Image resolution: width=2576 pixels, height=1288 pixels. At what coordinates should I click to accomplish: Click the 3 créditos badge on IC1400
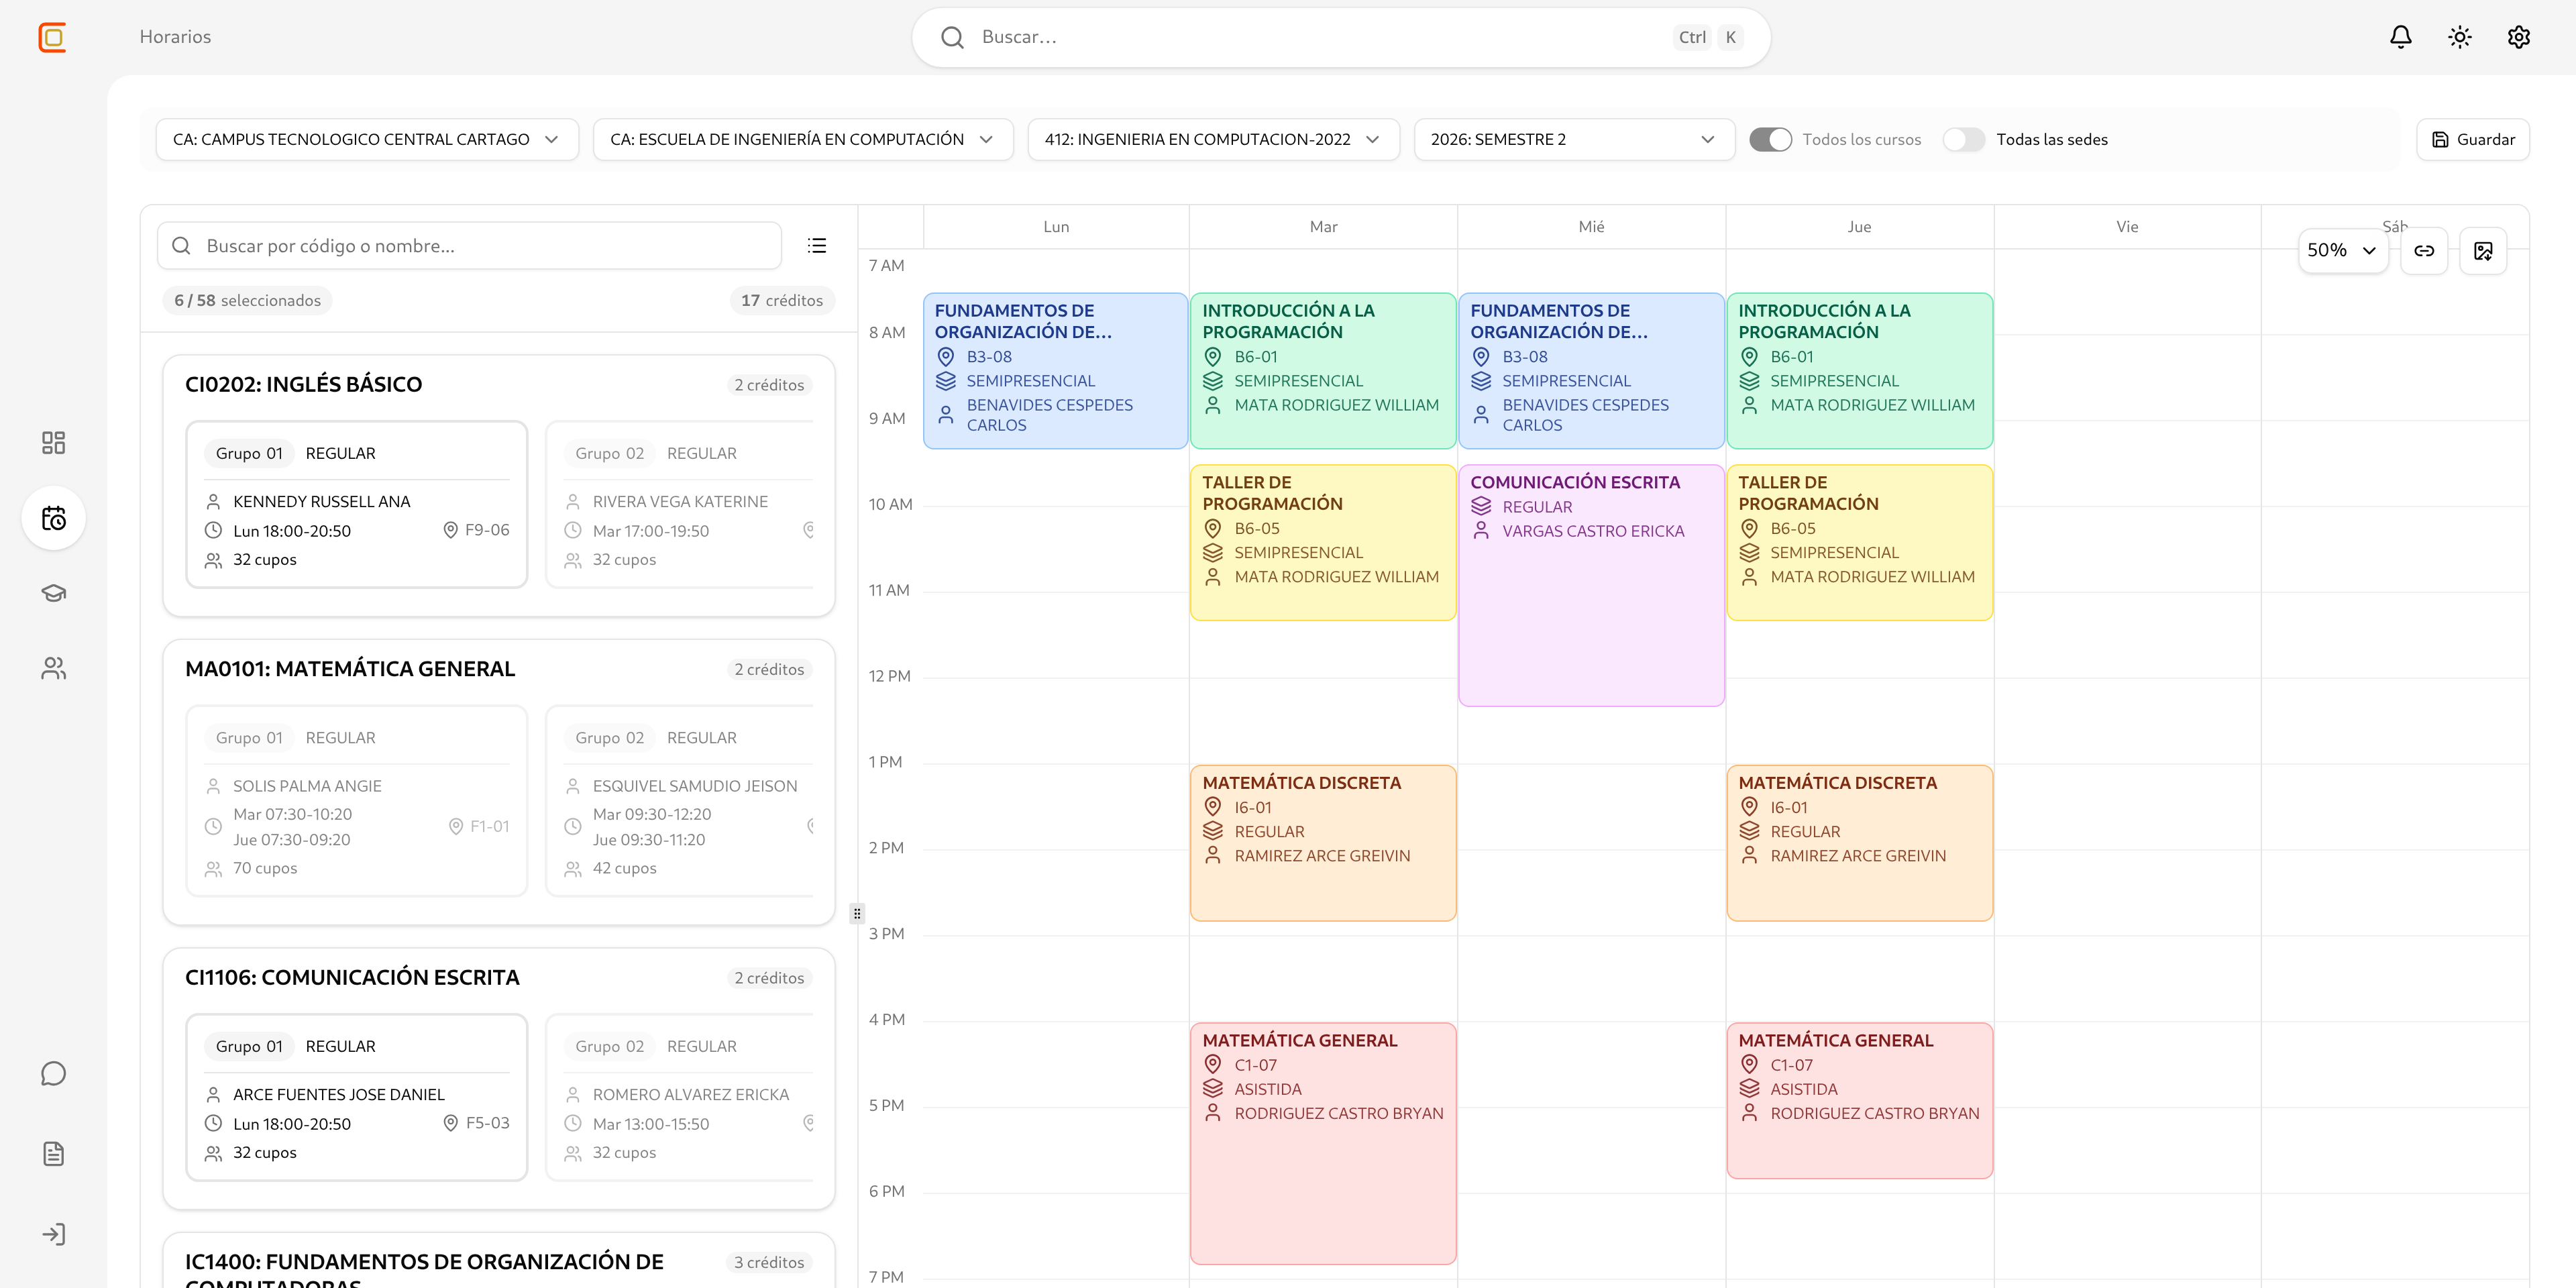(769, 1263)
